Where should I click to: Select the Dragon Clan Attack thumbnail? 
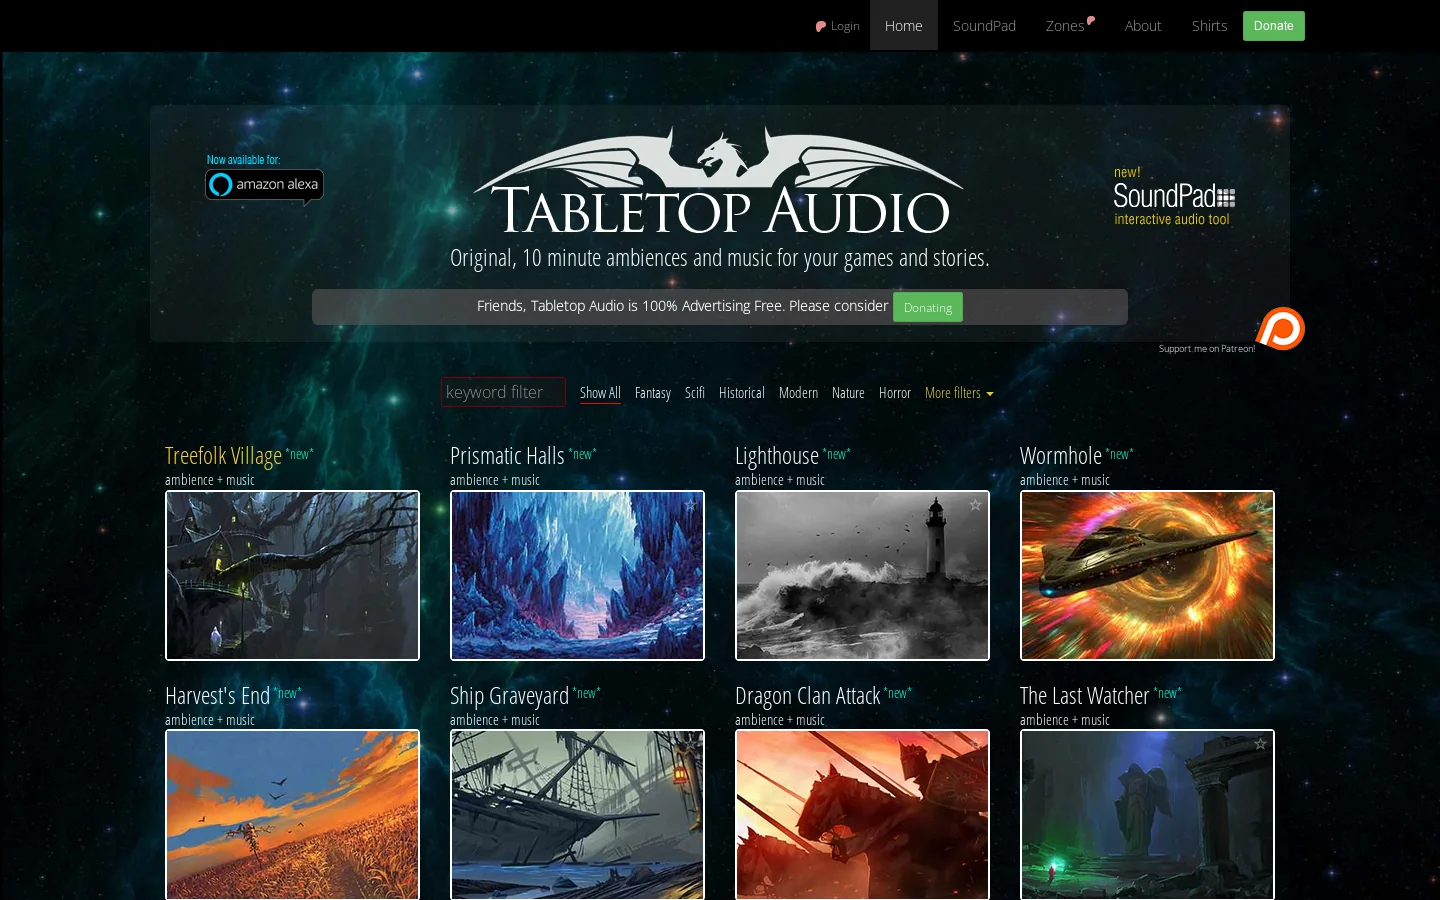[x=862, y=814]
